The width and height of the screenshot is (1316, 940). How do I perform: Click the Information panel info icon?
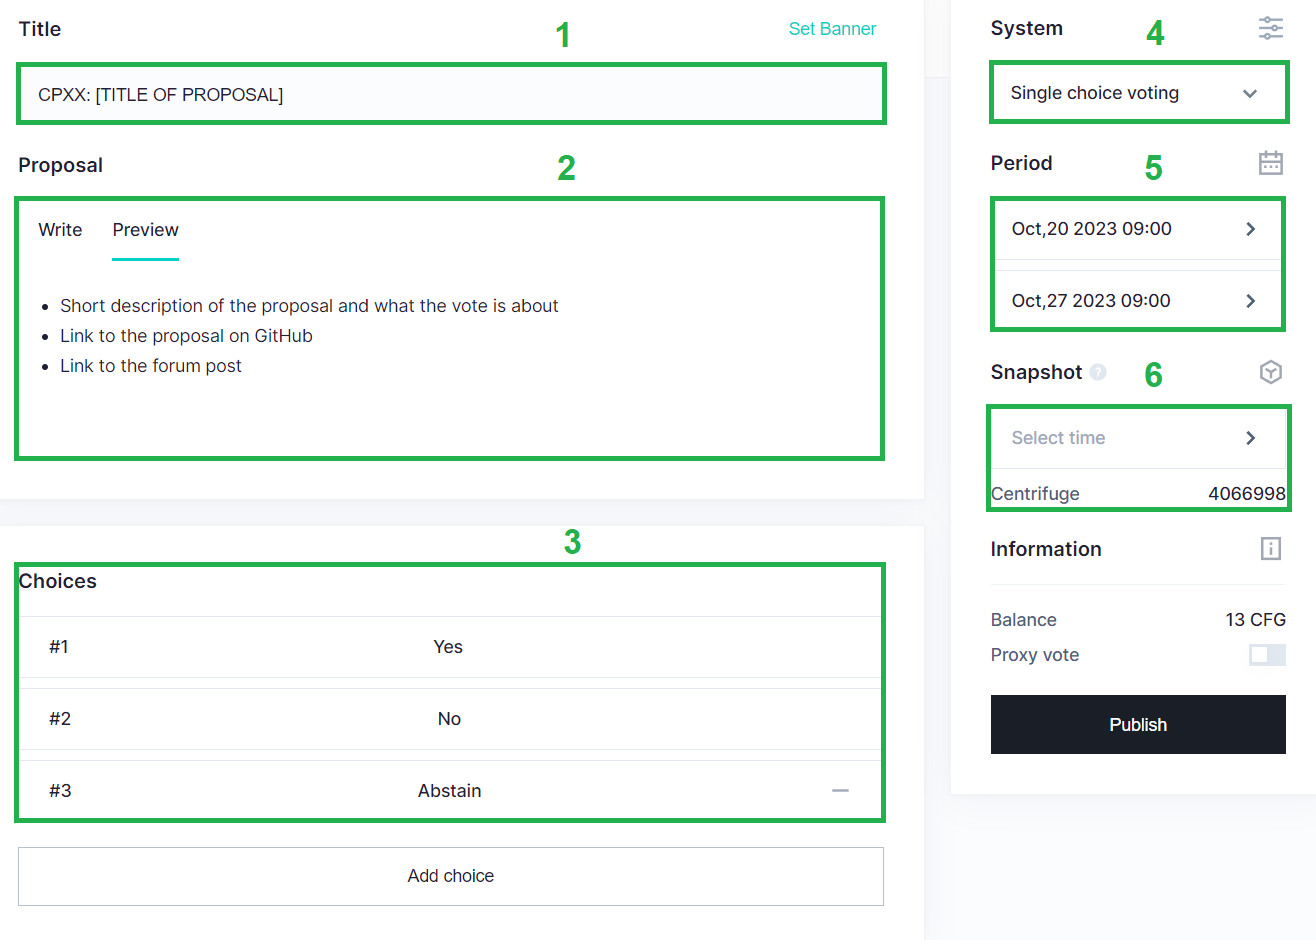click(1270, 548)
